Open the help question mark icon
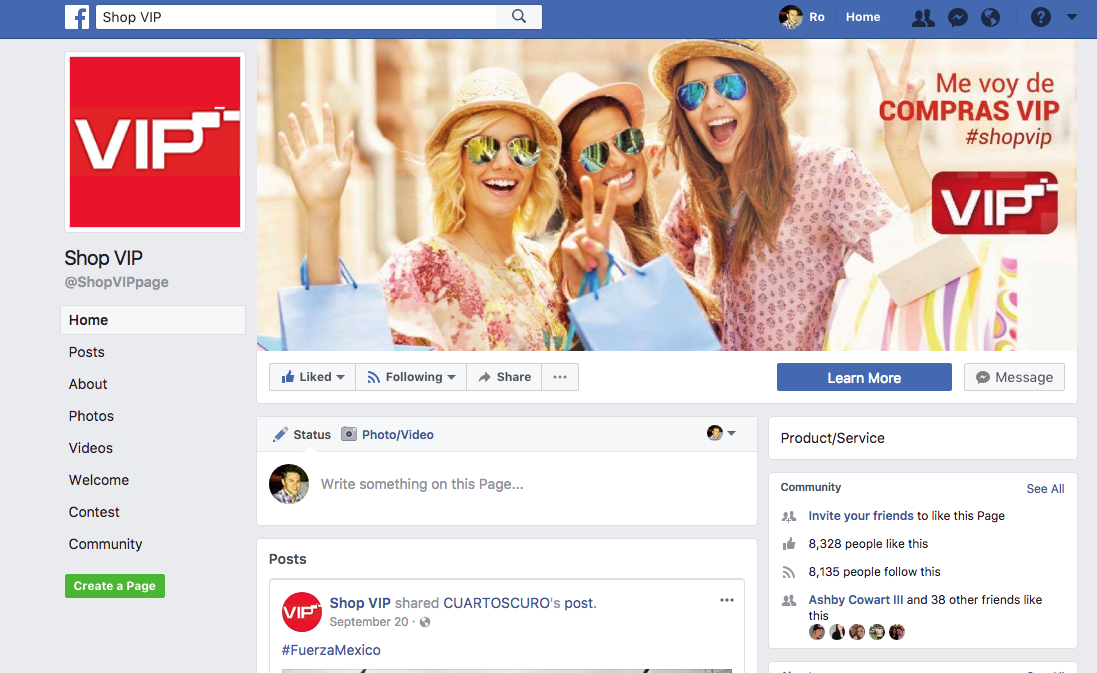Screen dimensions: 1097x673 coord(1040,17)
